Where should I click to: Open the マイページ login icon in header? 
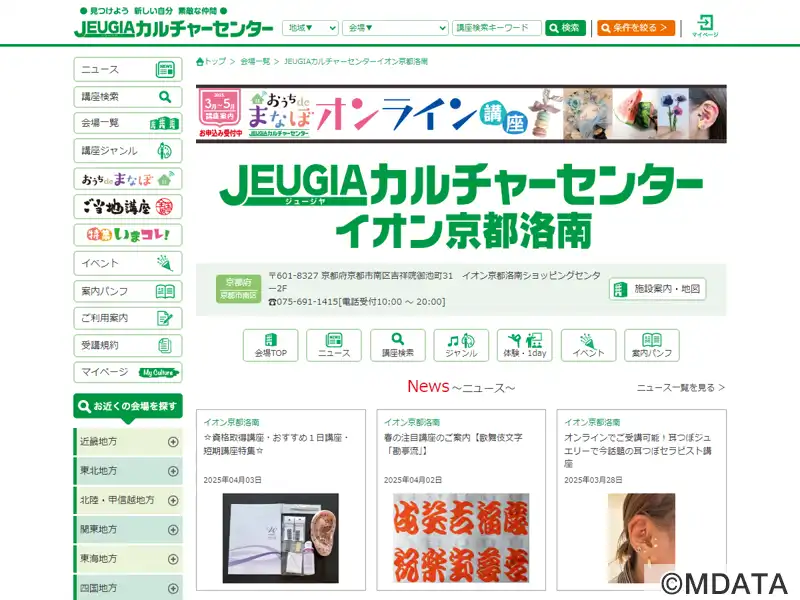[x=705, y=26]
